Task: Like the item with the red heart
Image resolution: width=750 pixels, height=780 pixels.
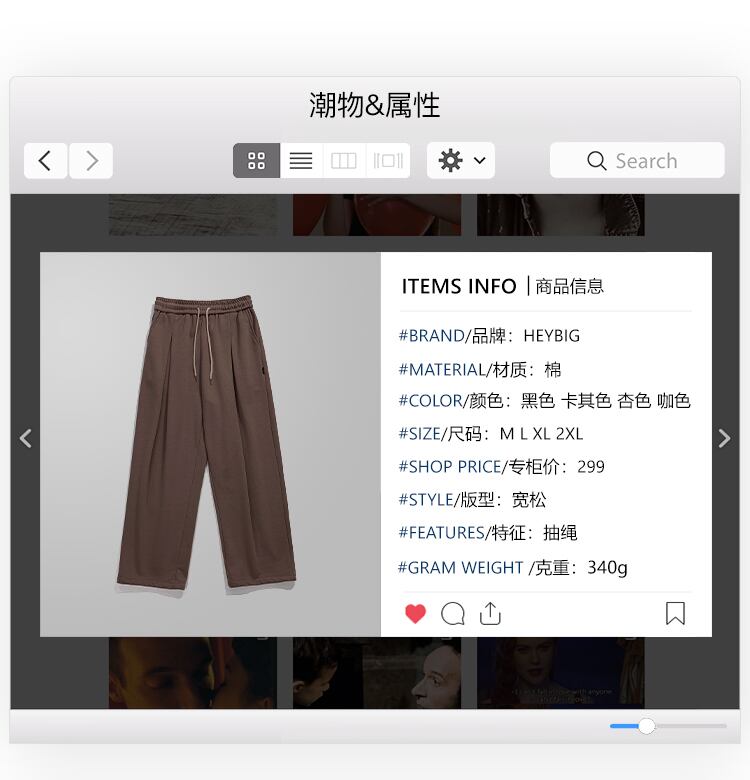Action: coord(415,613)
